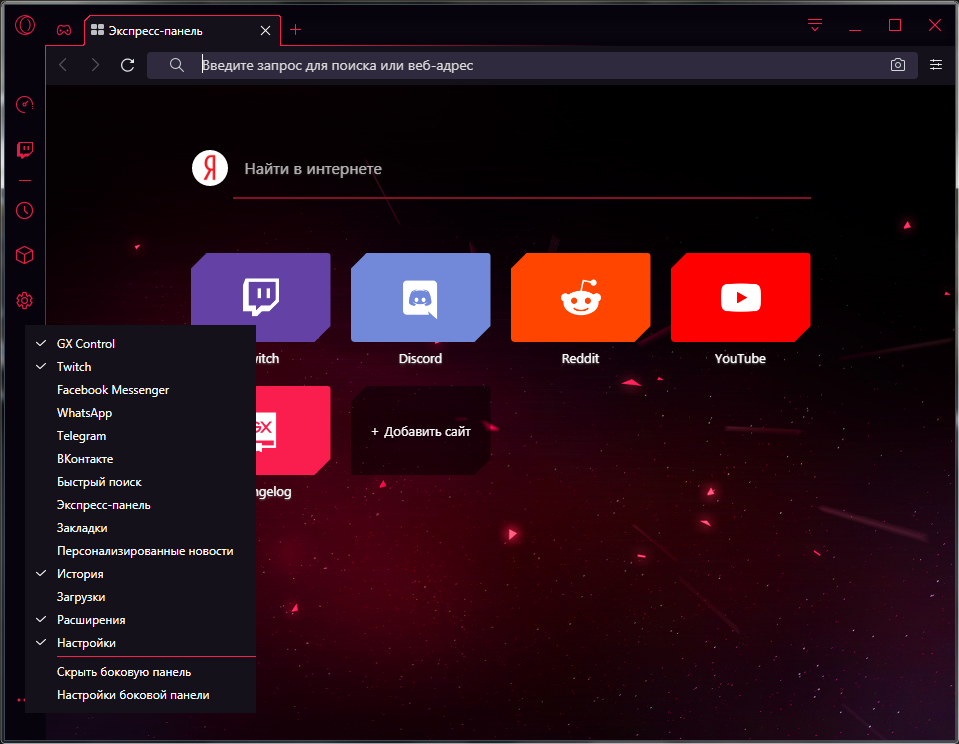This screenshot has height=744, width=959.
Task: Focus the address bar field
Action: coord(532,65)
